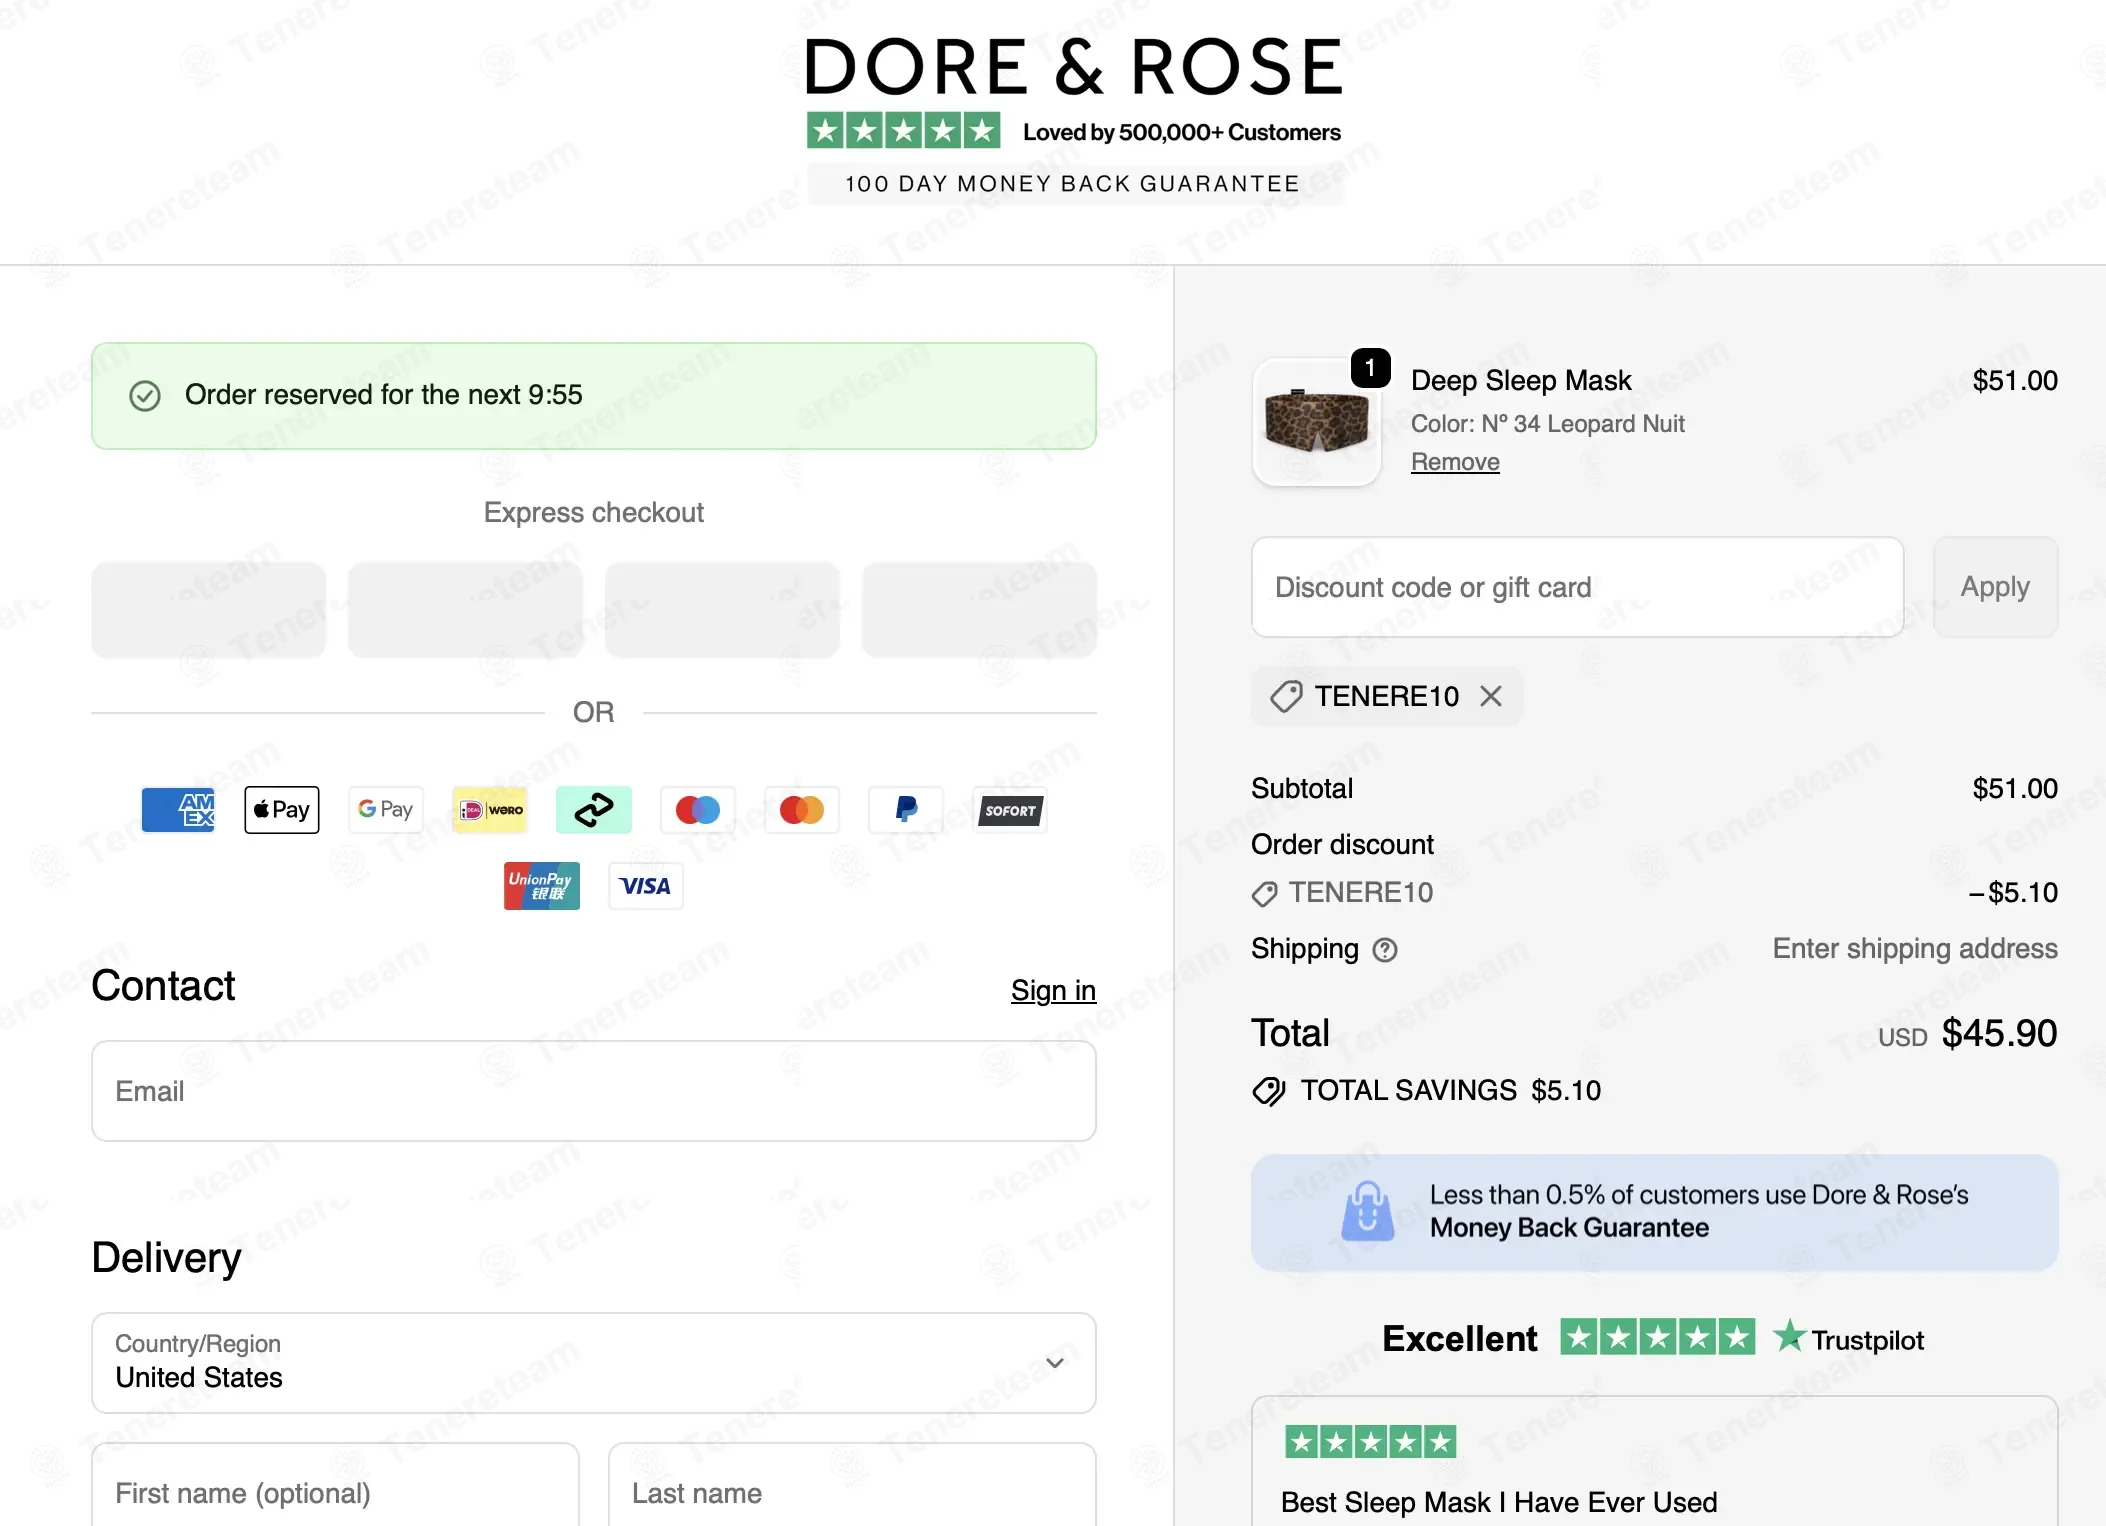Click the third express checkout placeholder button
Viewport: 2106px width, 1526px height.
[722, 610]
